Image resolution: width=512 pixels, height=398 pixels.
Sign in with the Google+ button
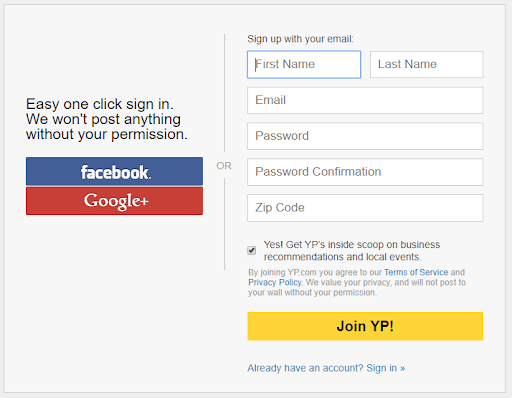pos(114,201)
